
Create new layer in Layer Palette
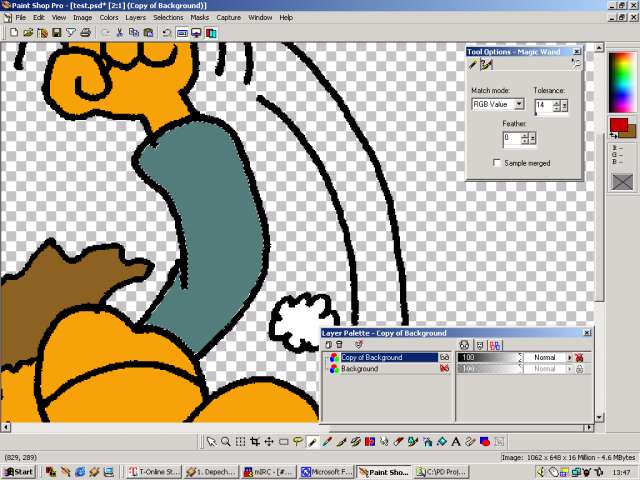(328, 345)
